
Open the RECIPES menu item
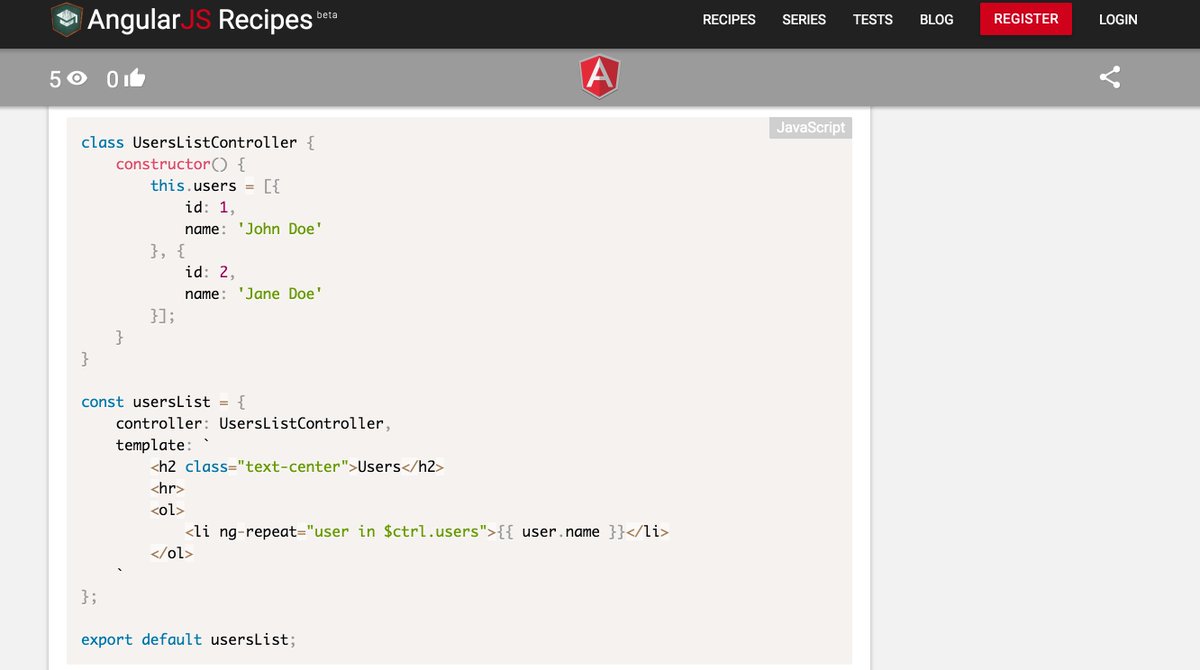pos(729,19)
